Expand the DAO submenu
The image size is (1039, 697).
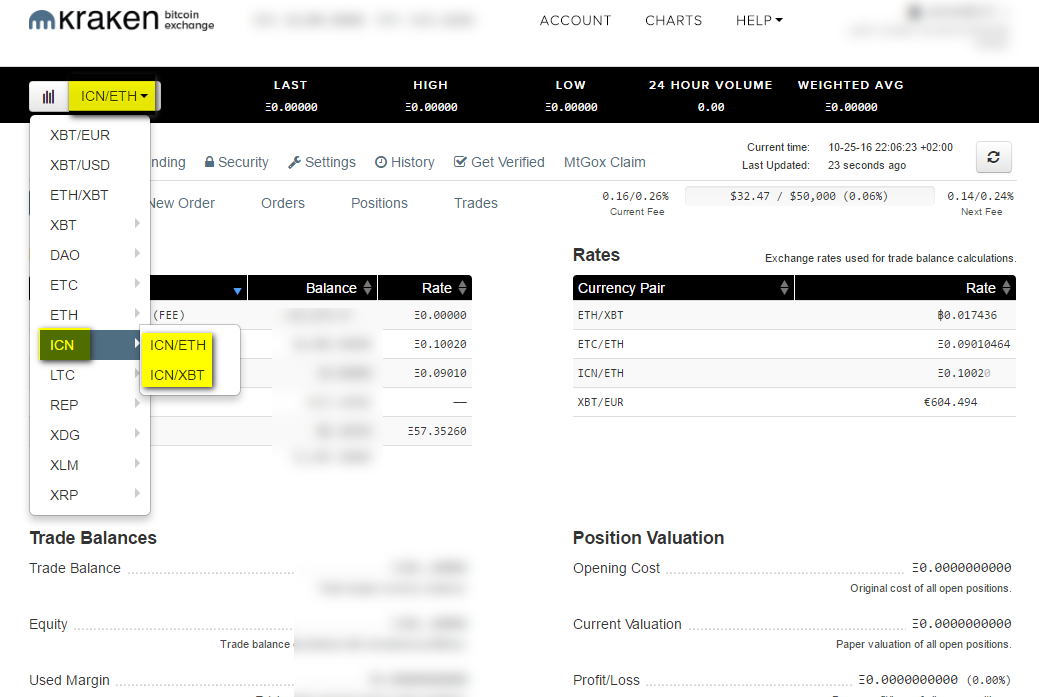pos(90,255)
